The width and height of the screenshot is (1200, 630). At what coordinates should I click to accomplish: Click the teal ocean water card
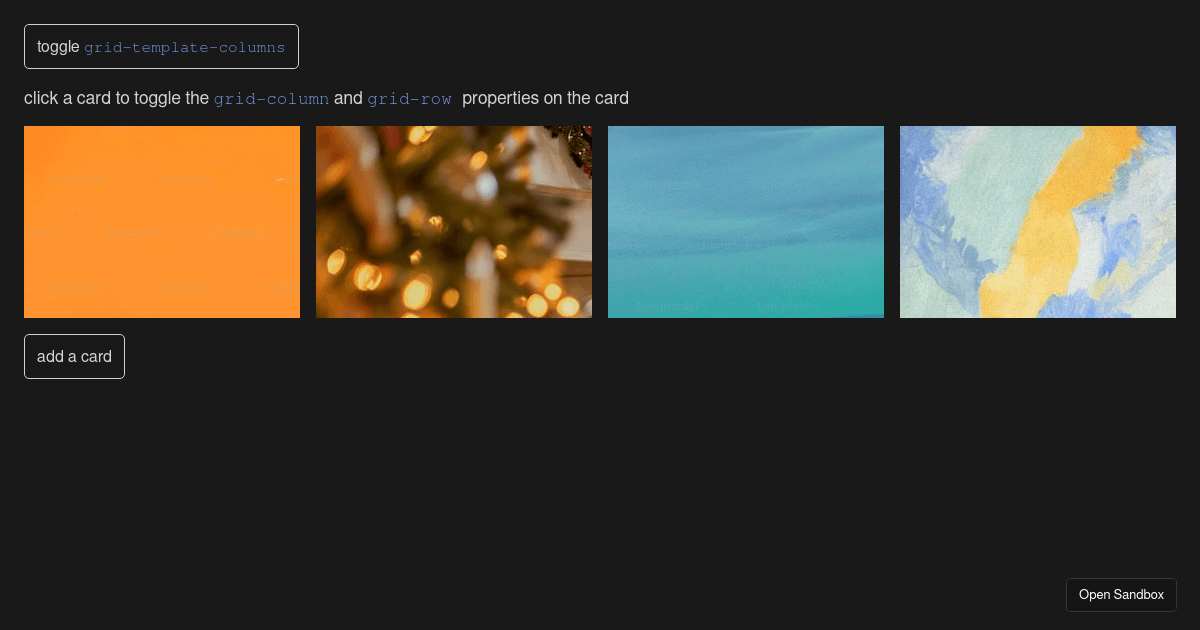746,222
